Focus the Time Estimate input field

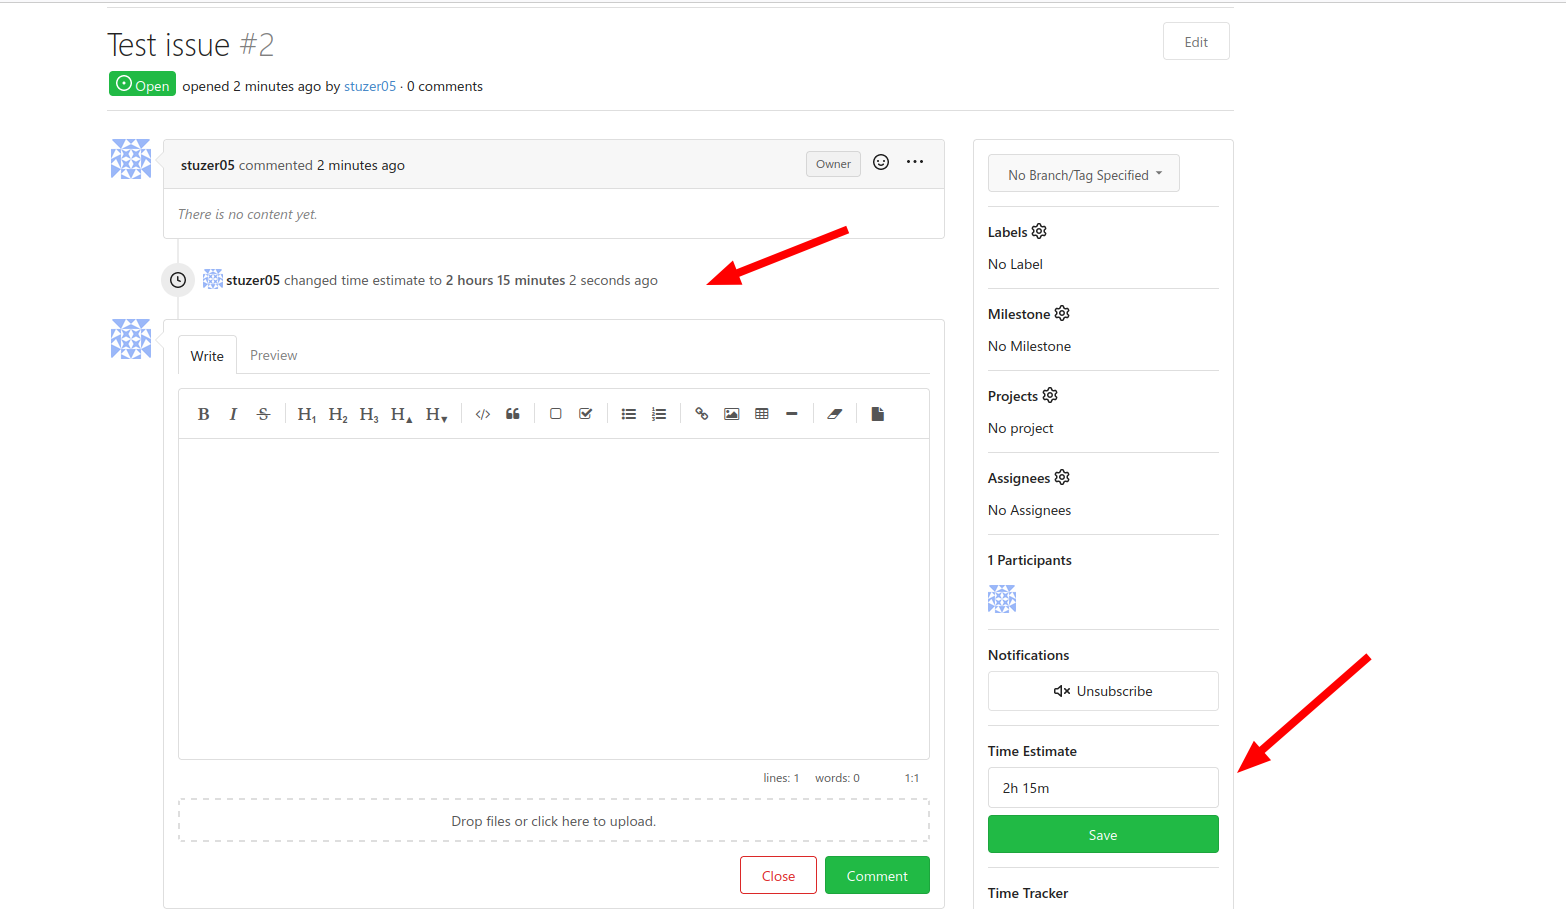tap(1103, 787)
